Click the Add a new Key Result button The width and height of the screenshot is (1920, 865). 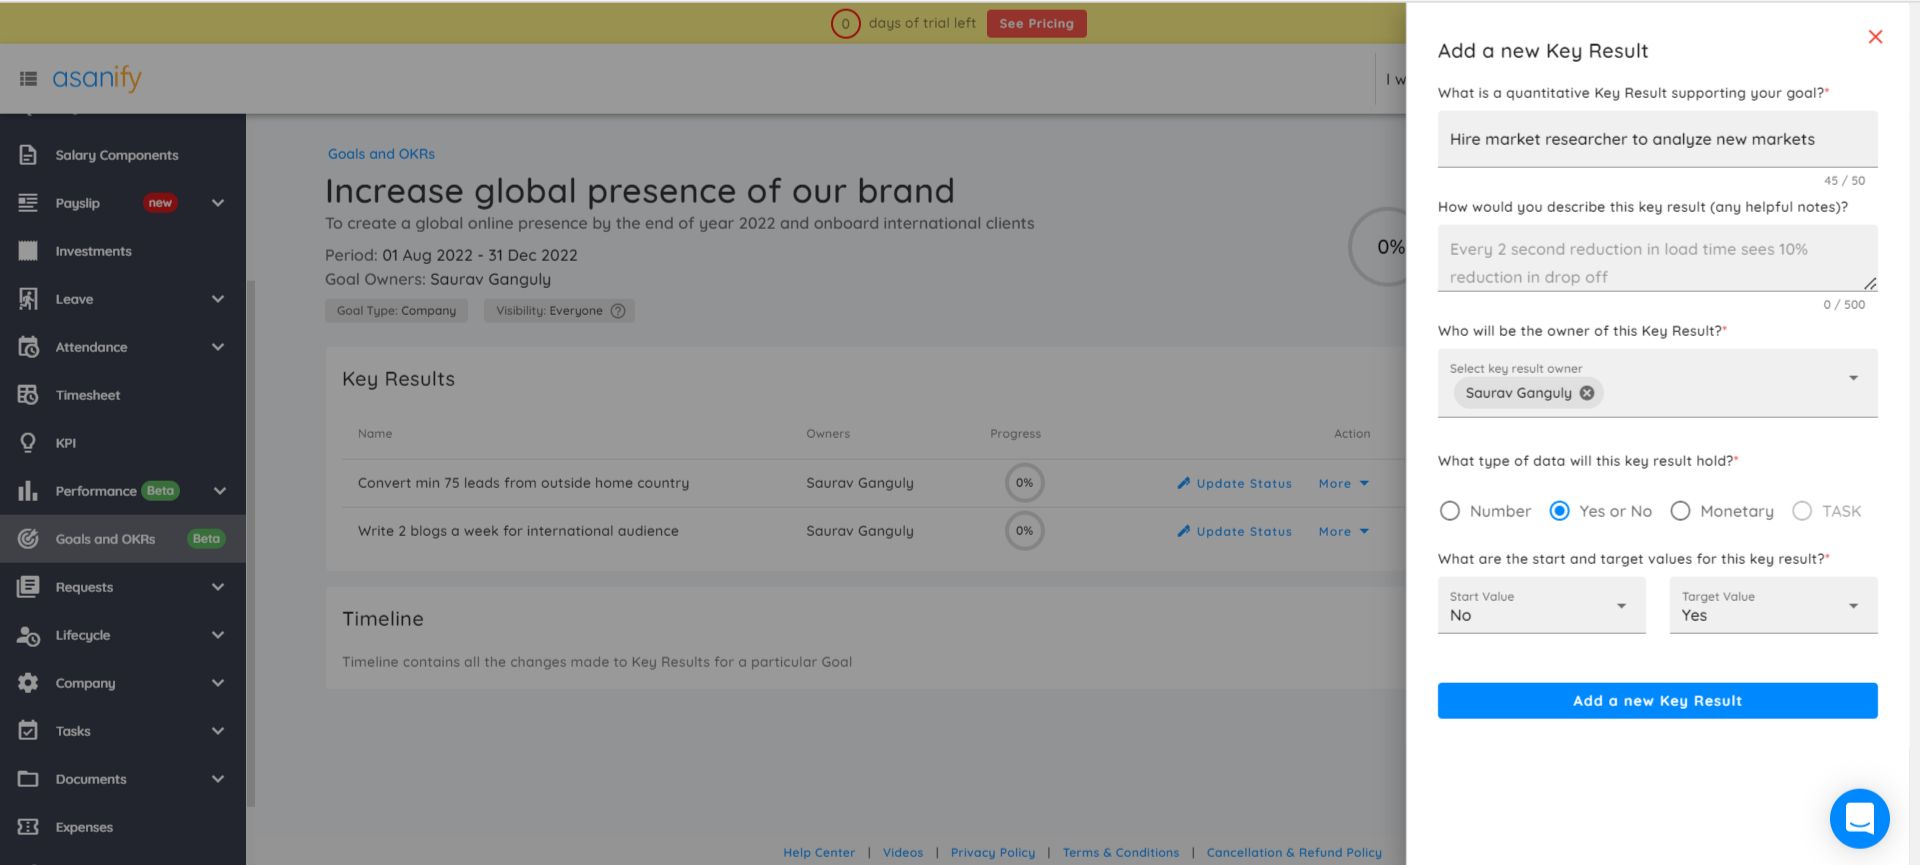(1657, 701)
